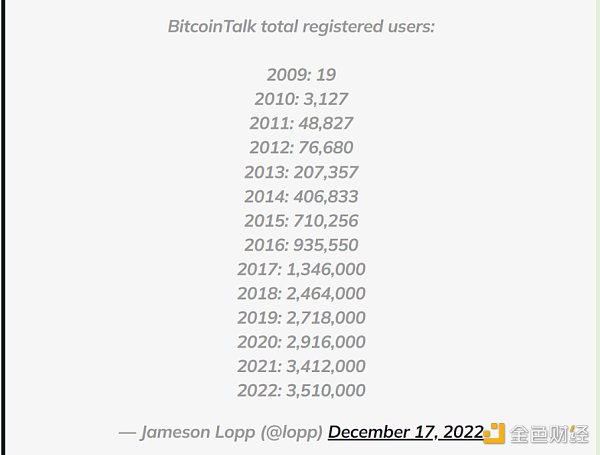Viewport: 600px width, 455px height.
Task: Click the 2019: 2,718,000 line
Action: pos(301,317)
